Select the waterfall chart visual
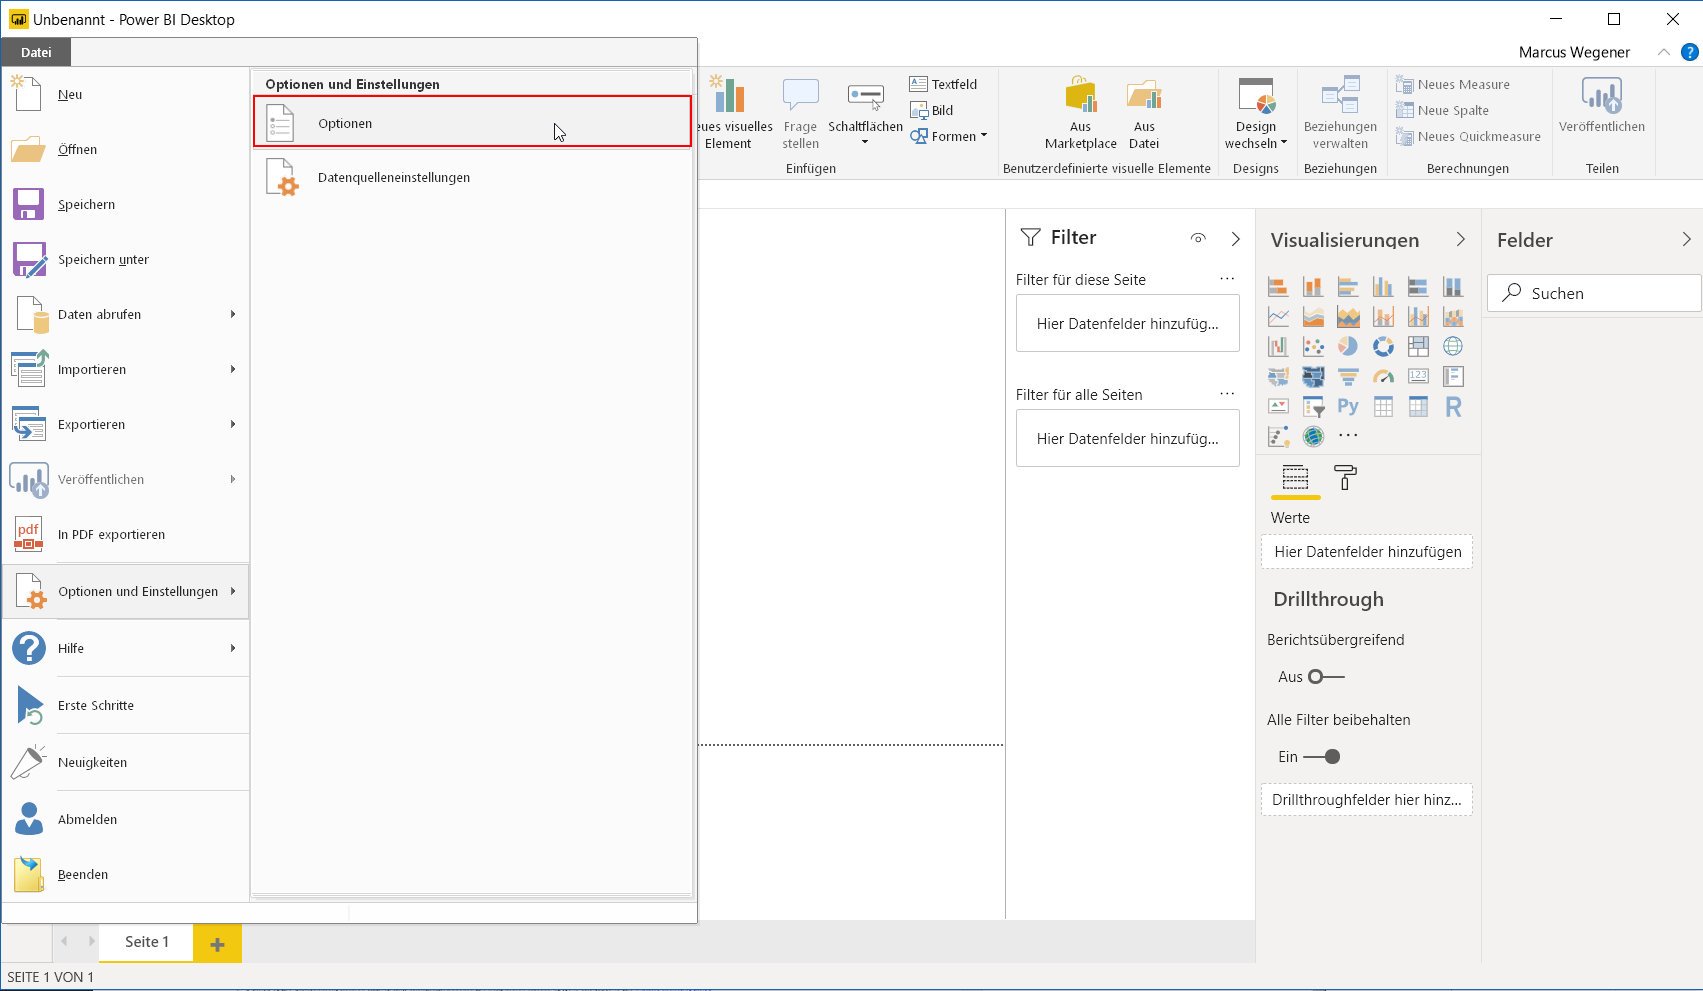Image resolution: width=1703 pixels, height=991 pixels. pos(1278,346)
